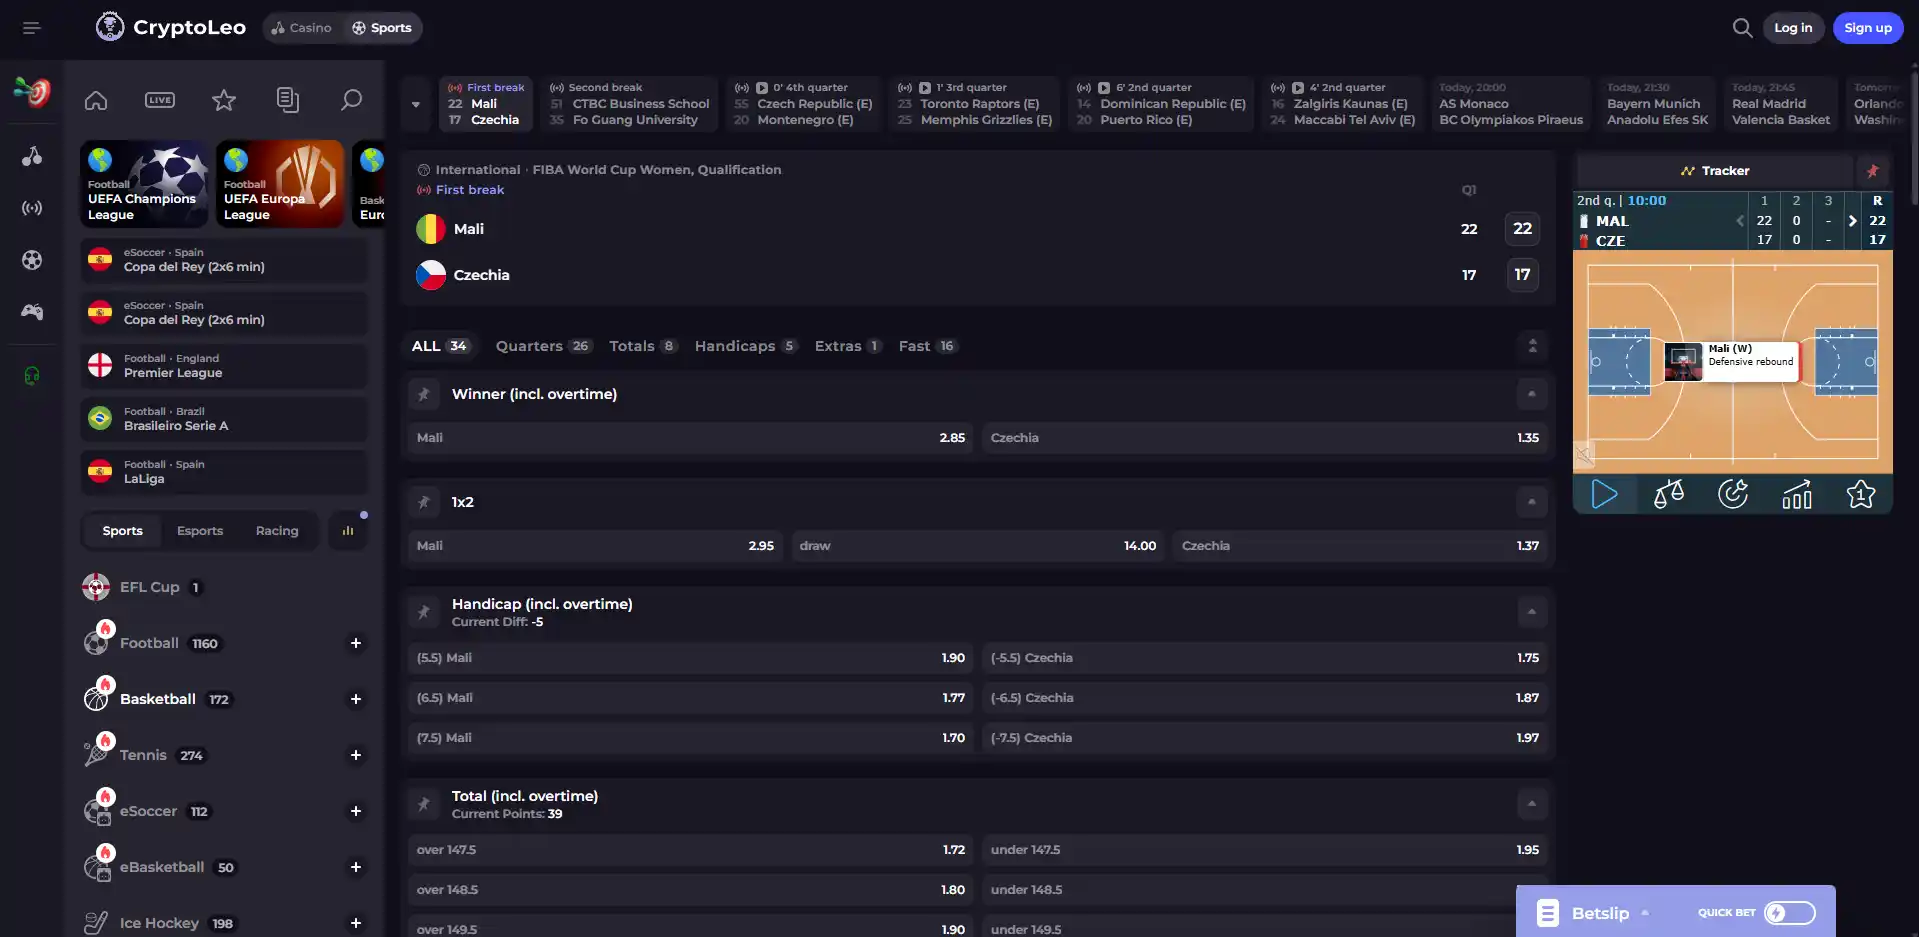Pin the Total (incl. overtime) market
The width and height of the screenshot is (1919, 937).
click(x=424, y=804)
